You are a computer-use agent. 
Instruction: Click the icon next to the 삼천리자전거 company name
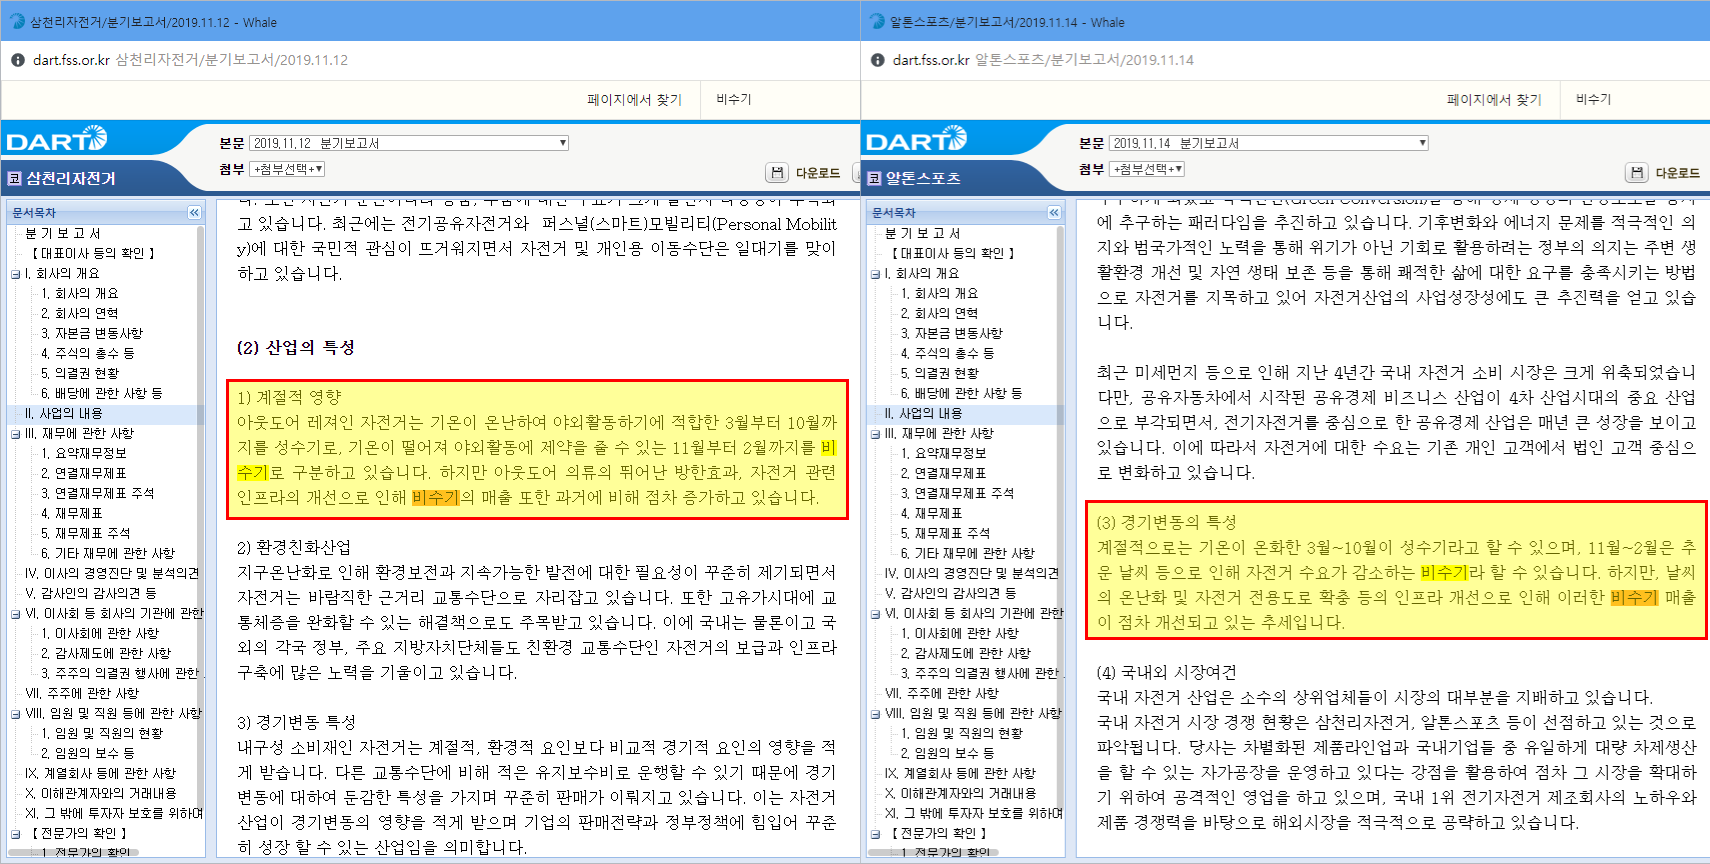[x=14, y=178]
